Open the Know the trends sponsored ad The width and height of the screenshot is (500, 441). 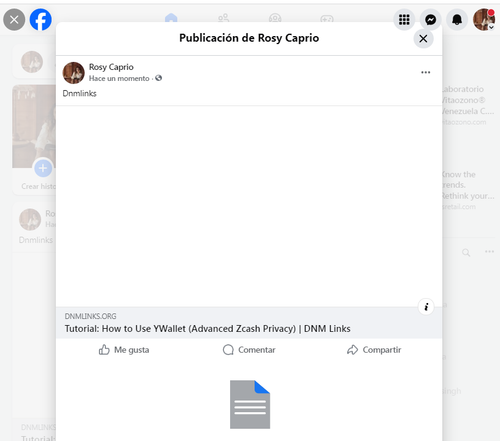[x=467, y=190]
